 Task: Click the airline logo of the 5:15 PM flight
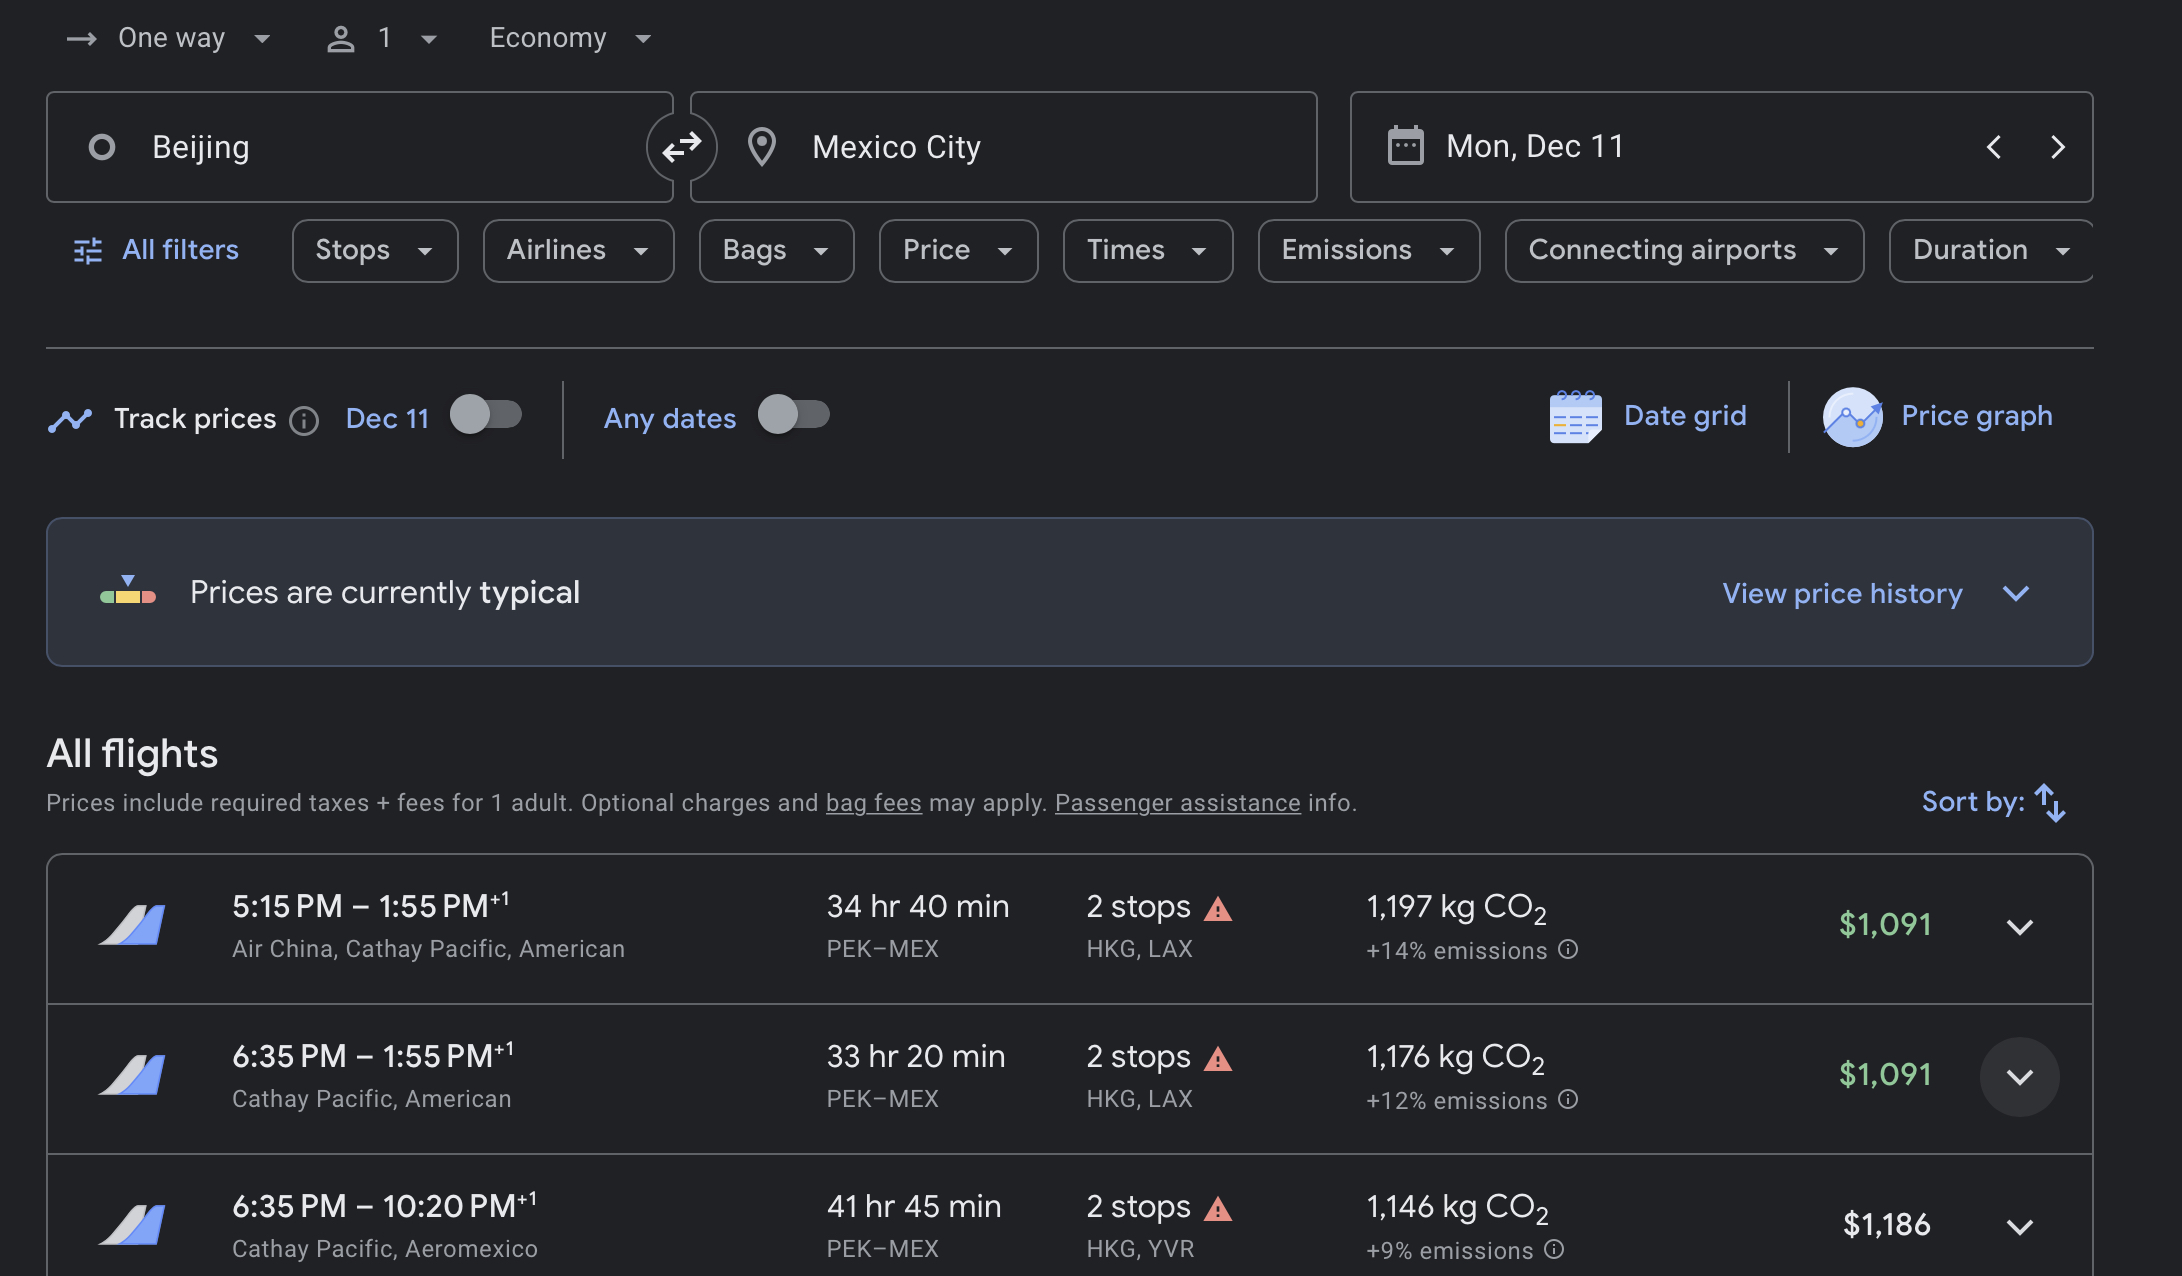[132, 925]
